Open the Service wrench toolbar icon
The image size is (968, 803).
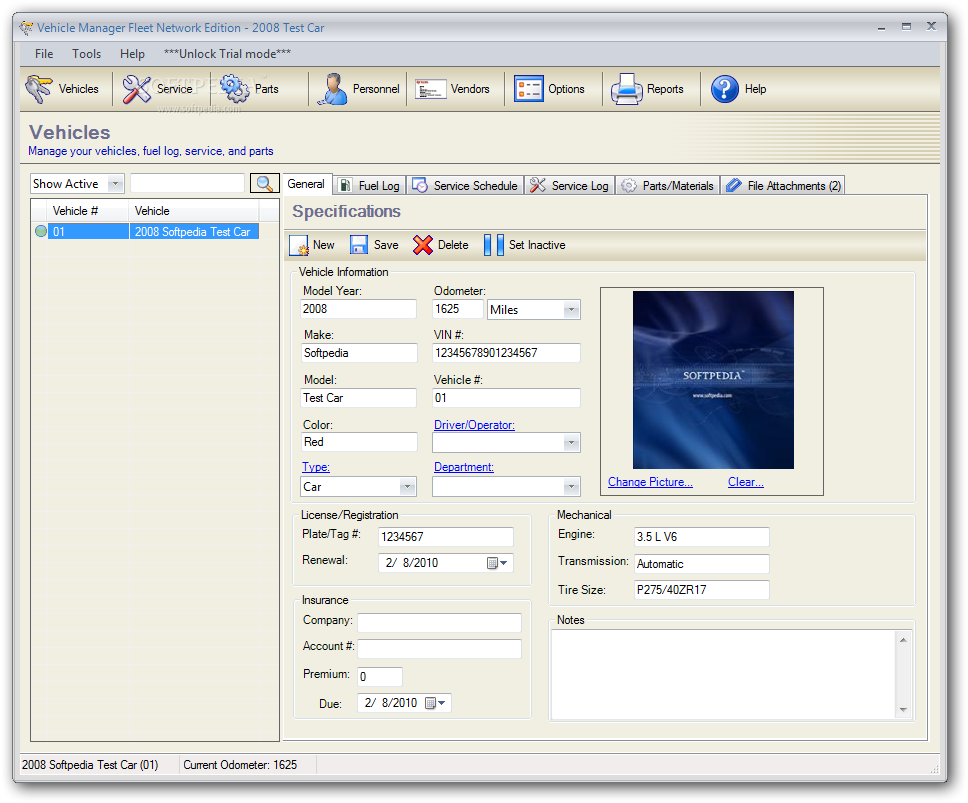pos(136,89)
